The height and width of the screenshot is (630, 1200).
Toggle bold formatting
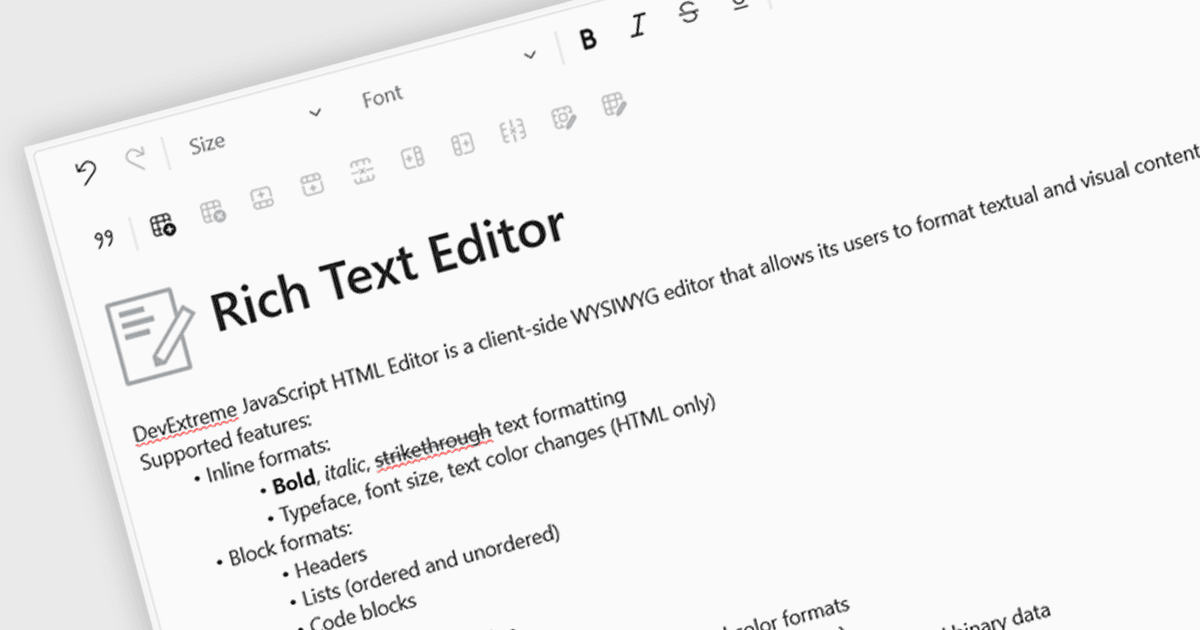pos(588,40)
